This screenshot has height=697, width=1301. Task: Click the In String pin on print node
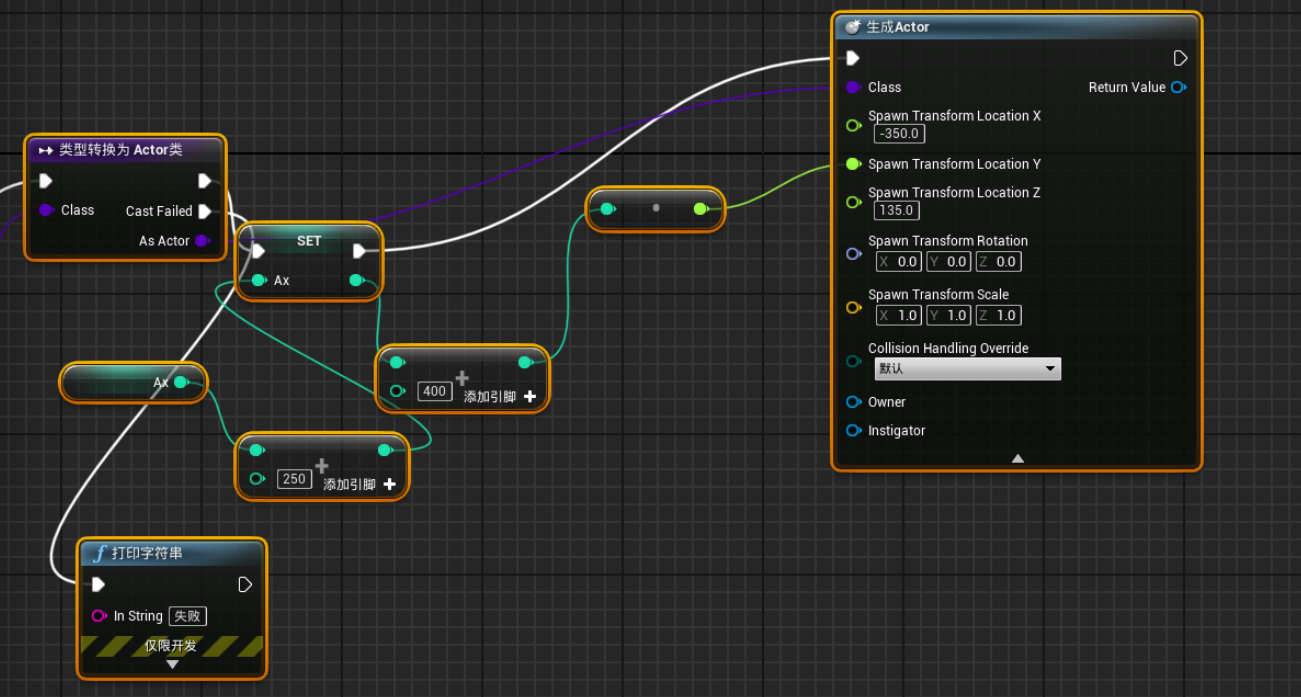point(99,616)
